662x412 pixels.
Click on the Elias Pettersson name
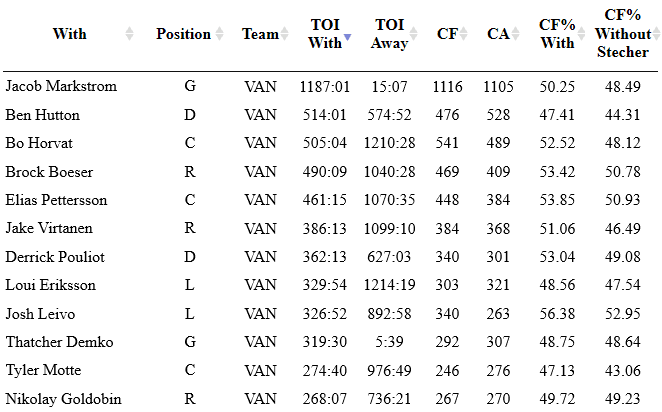[x=56, y=200]
